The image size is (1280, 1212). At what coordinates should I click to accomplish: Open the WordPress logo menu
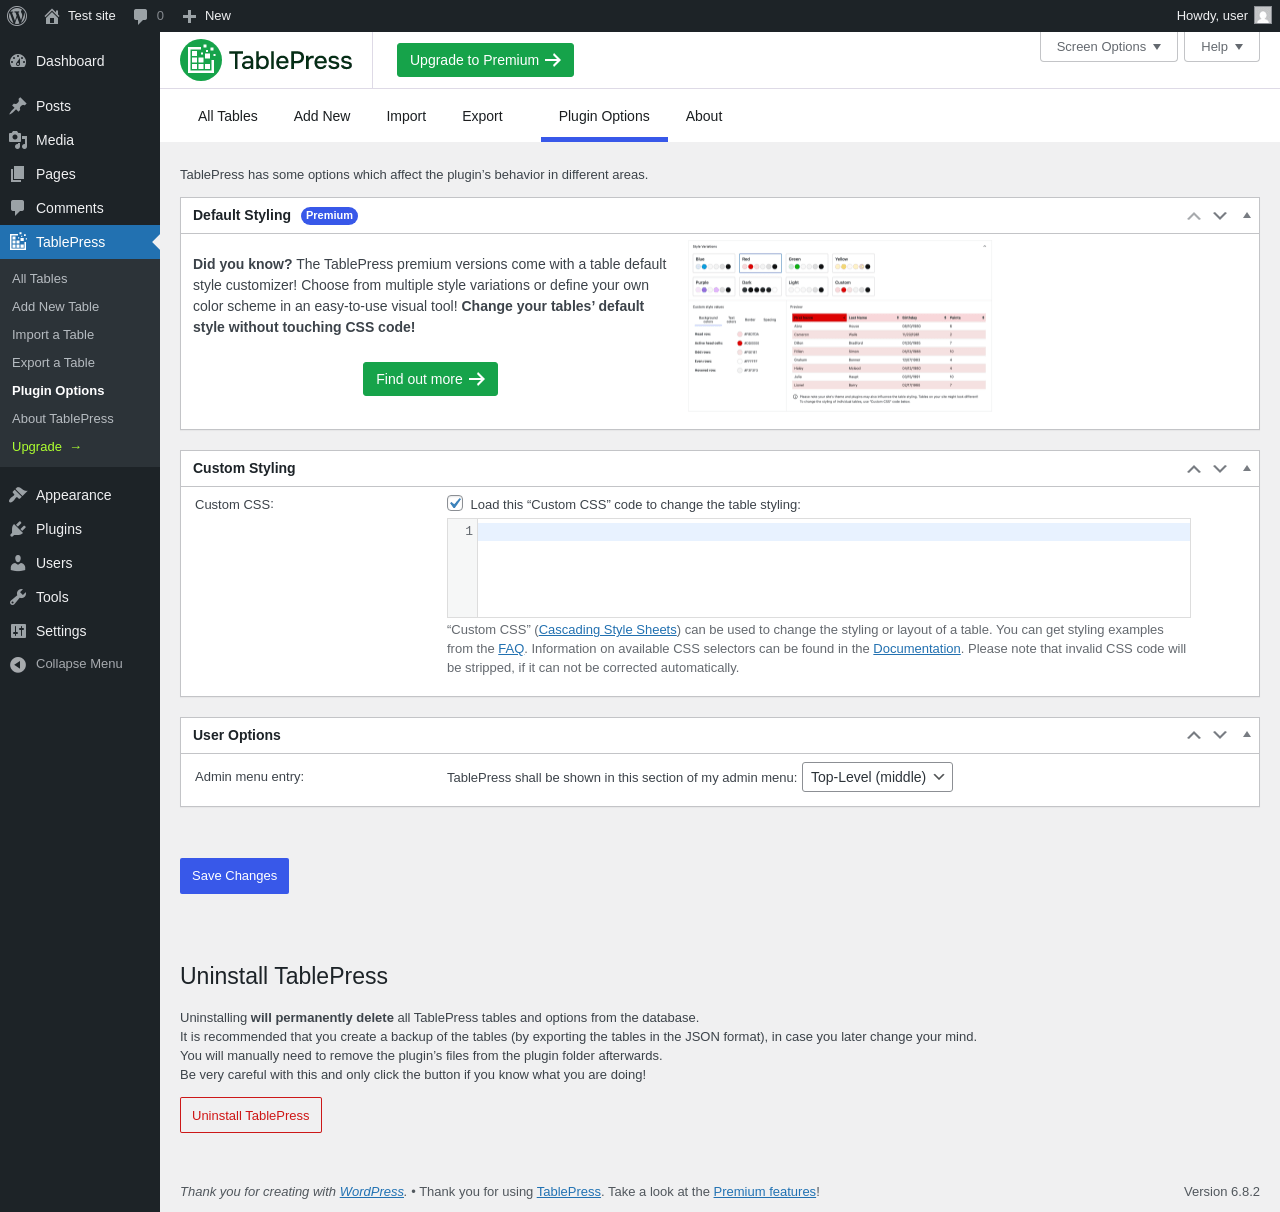(x=17, y=16)
